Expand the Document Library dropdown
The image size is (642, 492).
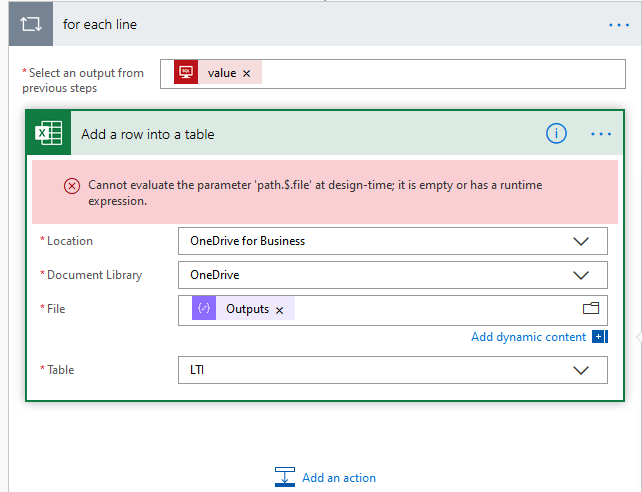coord(581,275)
